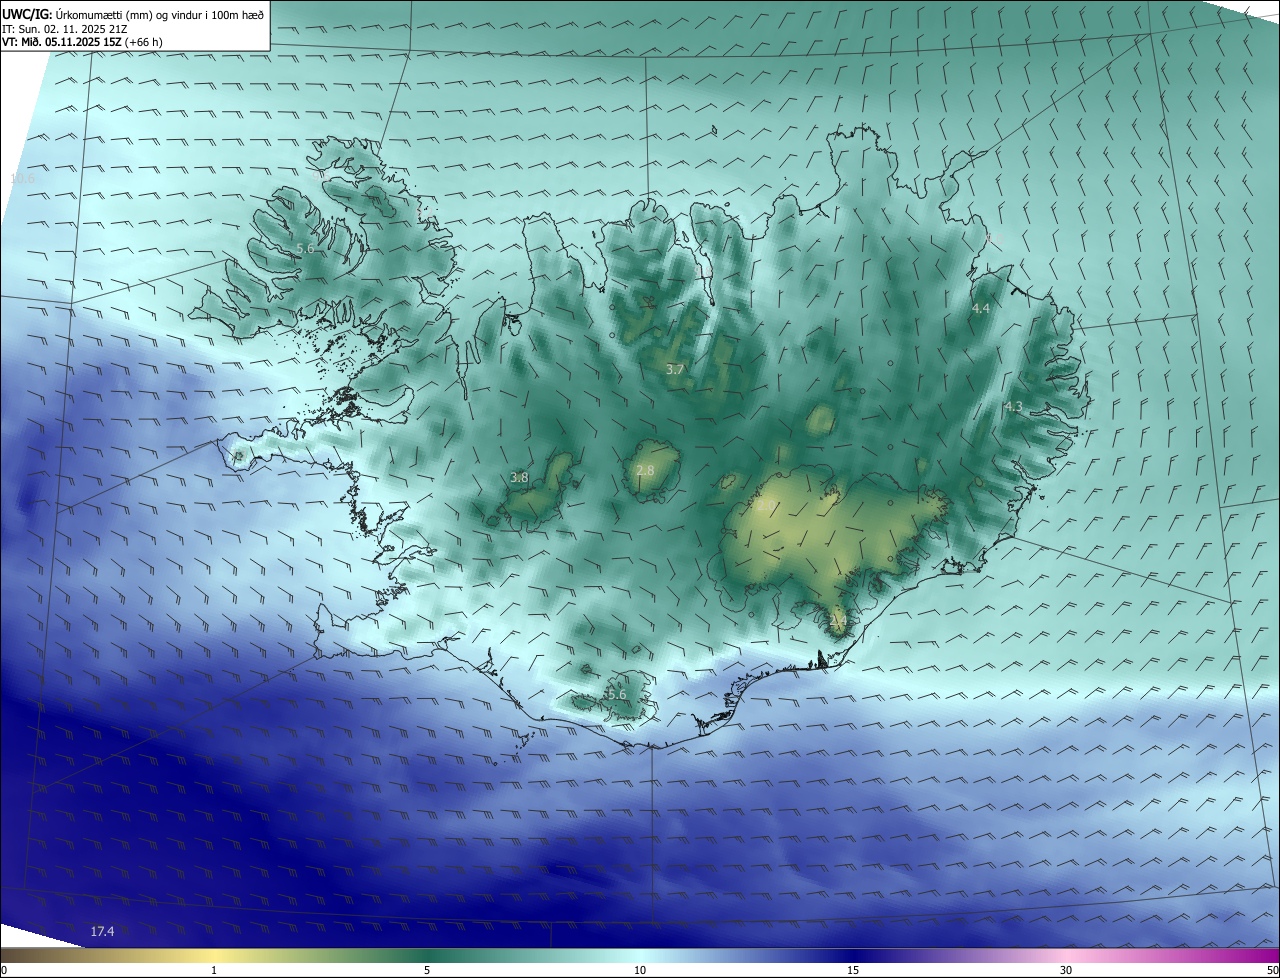This screenshot has width=1280, height=978.
Task: Click the 2.4 value south of Vatnajökull
Action: pos(838,621)
